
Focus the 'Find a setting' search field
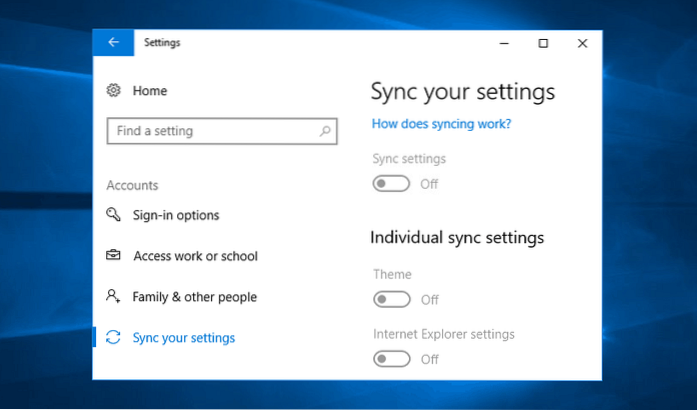click(210, 131)
